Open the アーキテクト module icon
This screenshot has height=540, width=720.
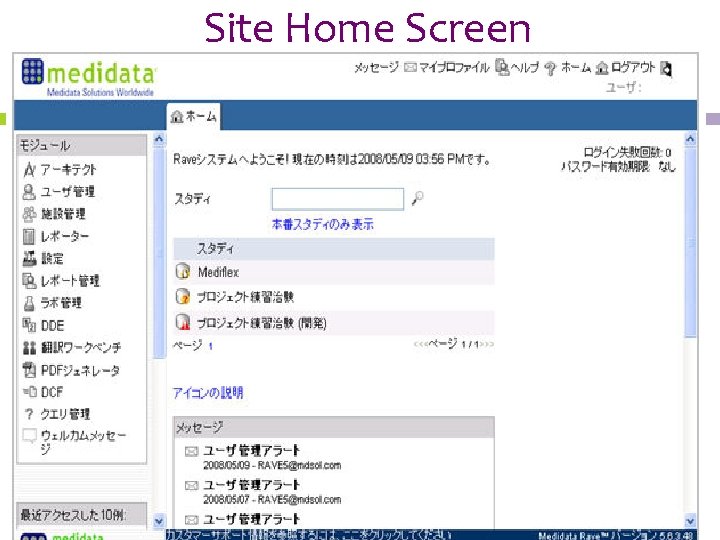point(29,169)
